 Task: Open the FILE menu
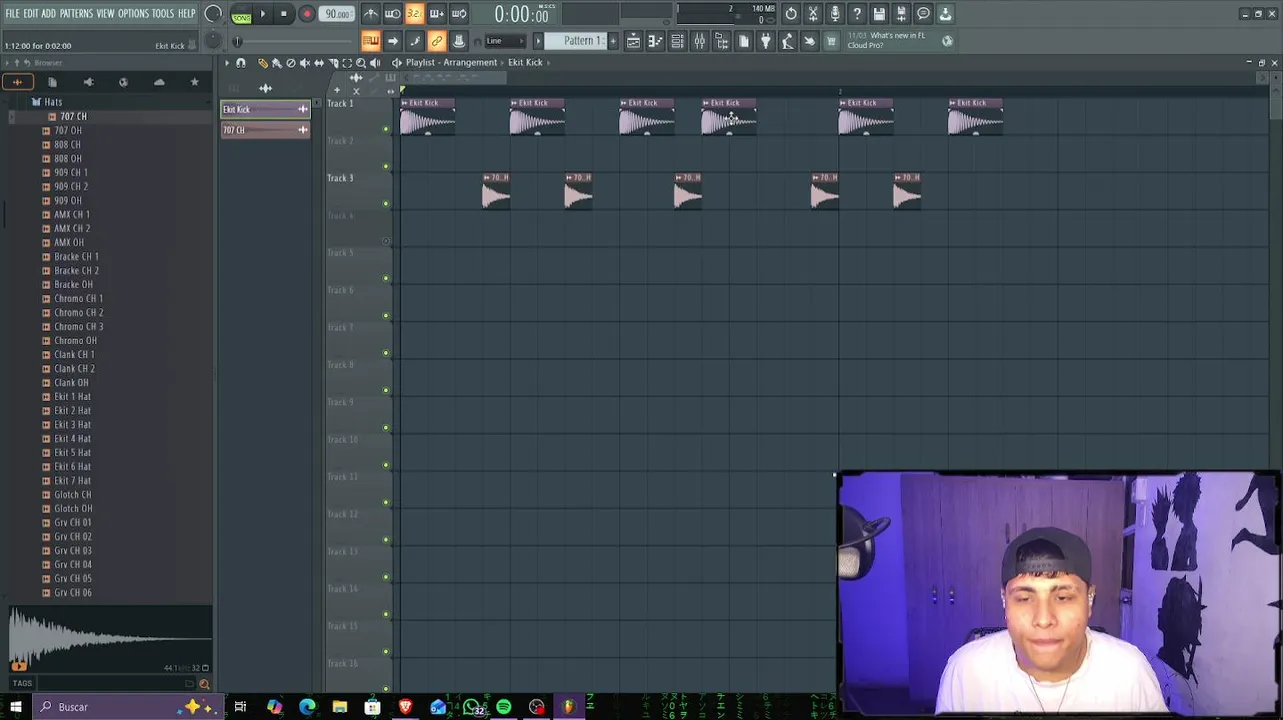coord(12,13)
